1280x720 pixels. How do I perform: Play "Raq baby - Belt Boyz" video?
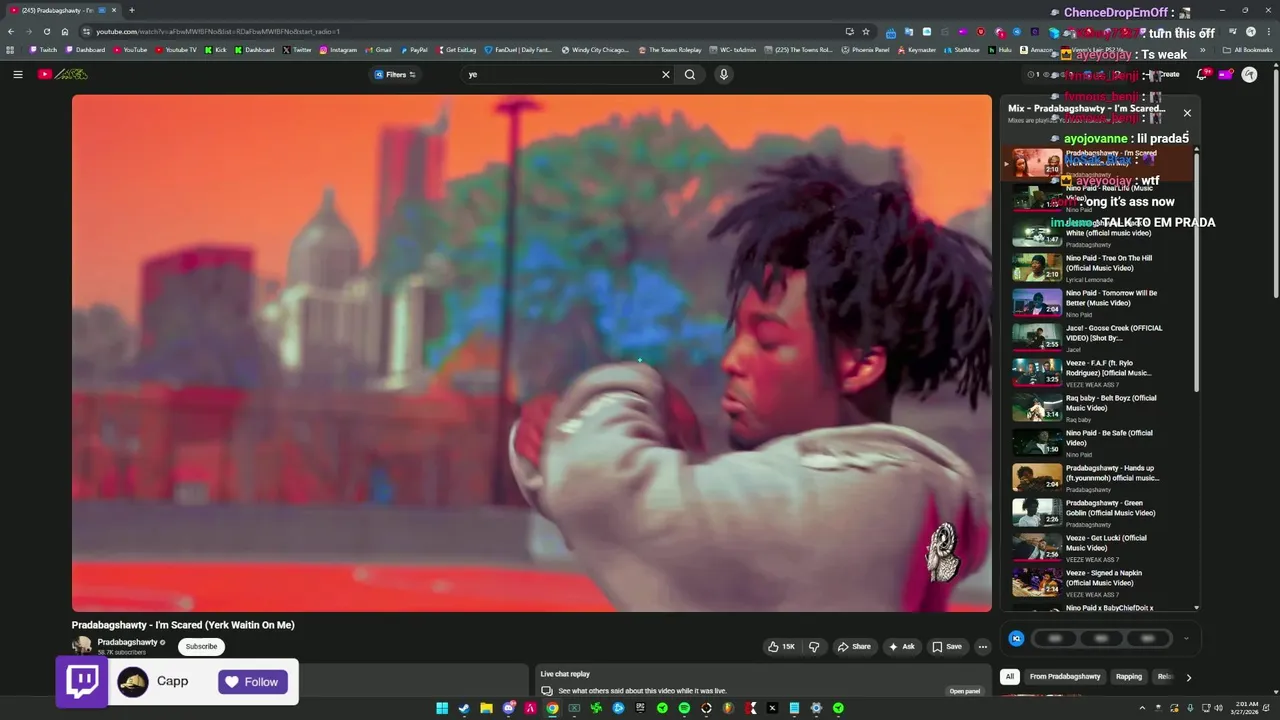click(x=1098, y=408)
